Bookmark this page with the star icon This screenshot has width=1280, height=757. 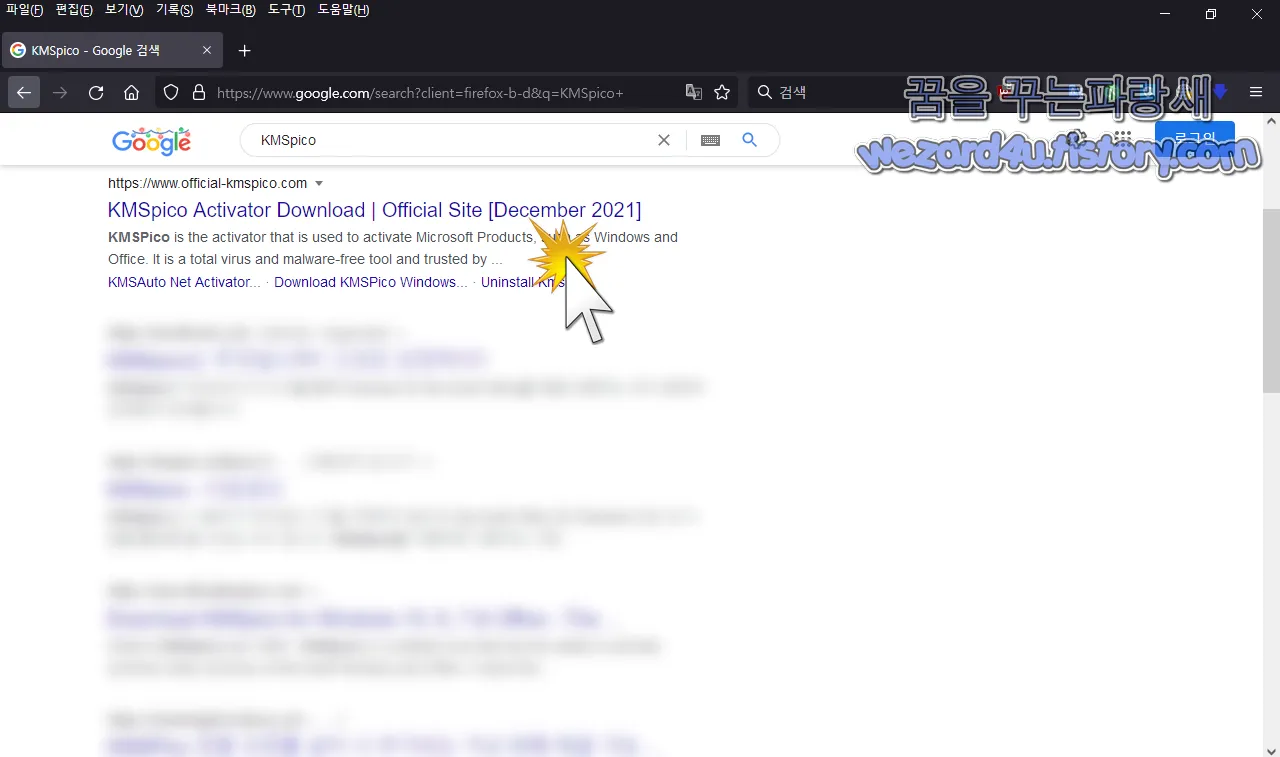(722, 92)
